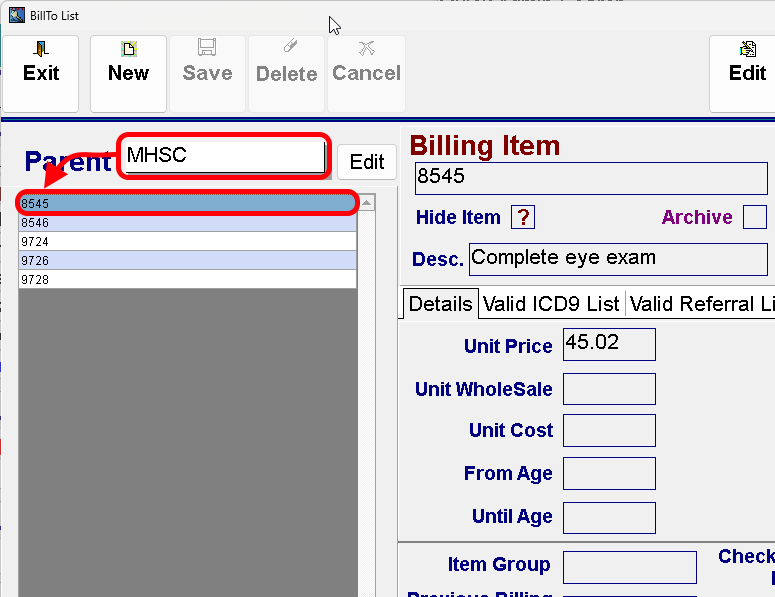
Task: Focus the Desc. Complete eye exam field
Action: tap(617, 258)
